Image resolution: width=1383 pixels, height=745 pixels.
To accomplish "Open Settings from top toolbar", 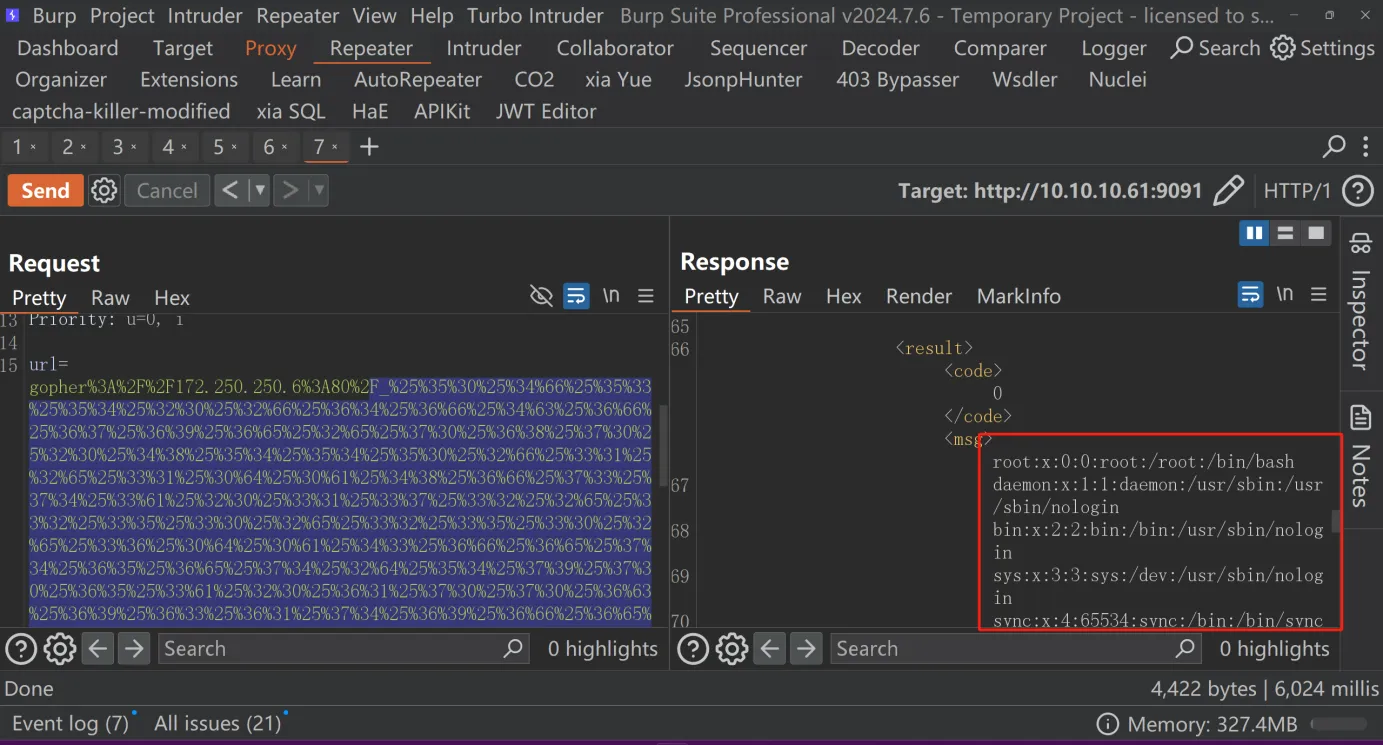I will click(x=1322, y=48).
